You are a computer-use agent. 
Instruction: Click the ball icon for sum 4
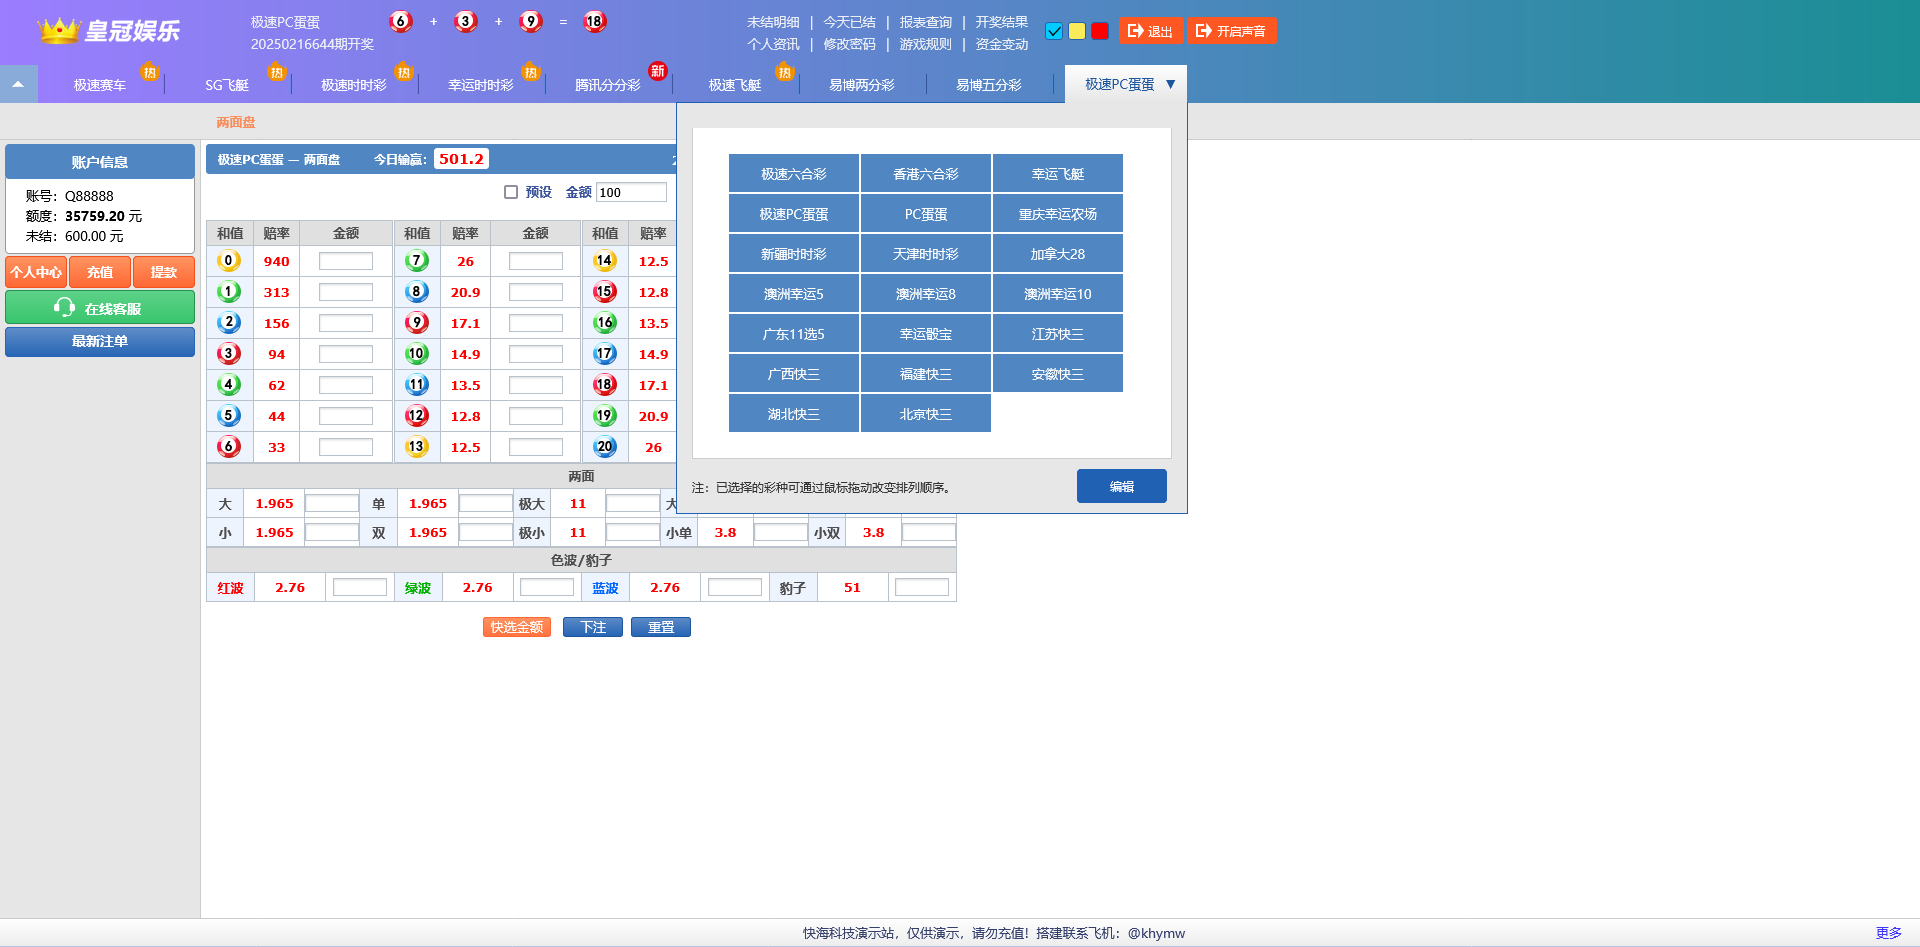229,385
